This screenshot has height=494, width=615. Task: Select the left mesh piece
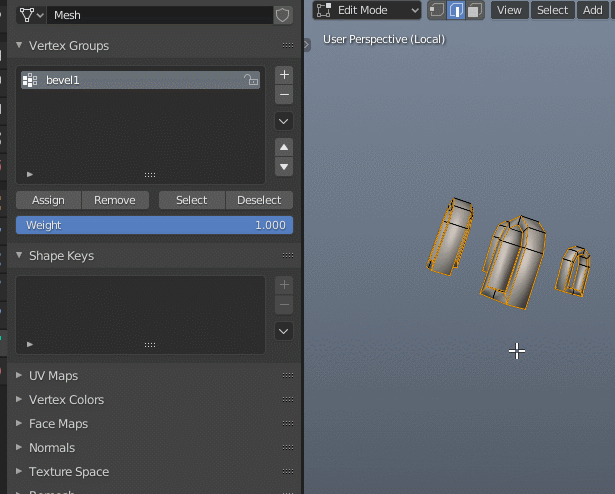pyautogui.click(x=450, y=236)
